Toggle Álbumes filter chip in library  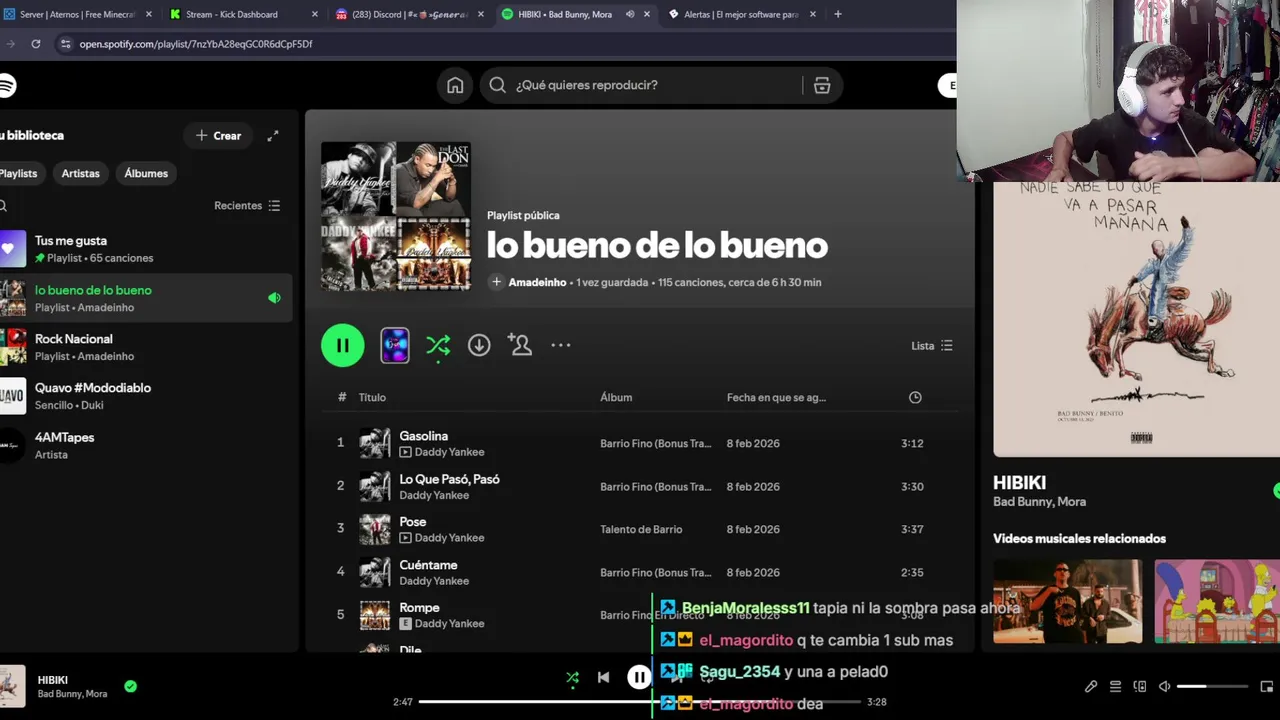click(x=146, y=174)
